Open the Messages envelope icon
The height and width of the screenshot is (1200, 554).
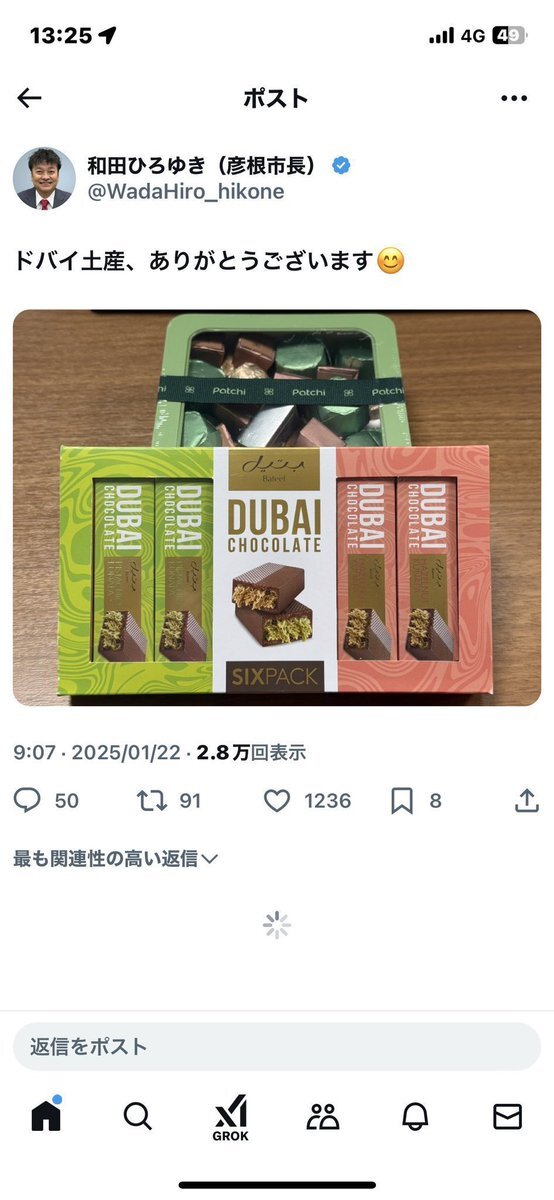point(508,1116)
